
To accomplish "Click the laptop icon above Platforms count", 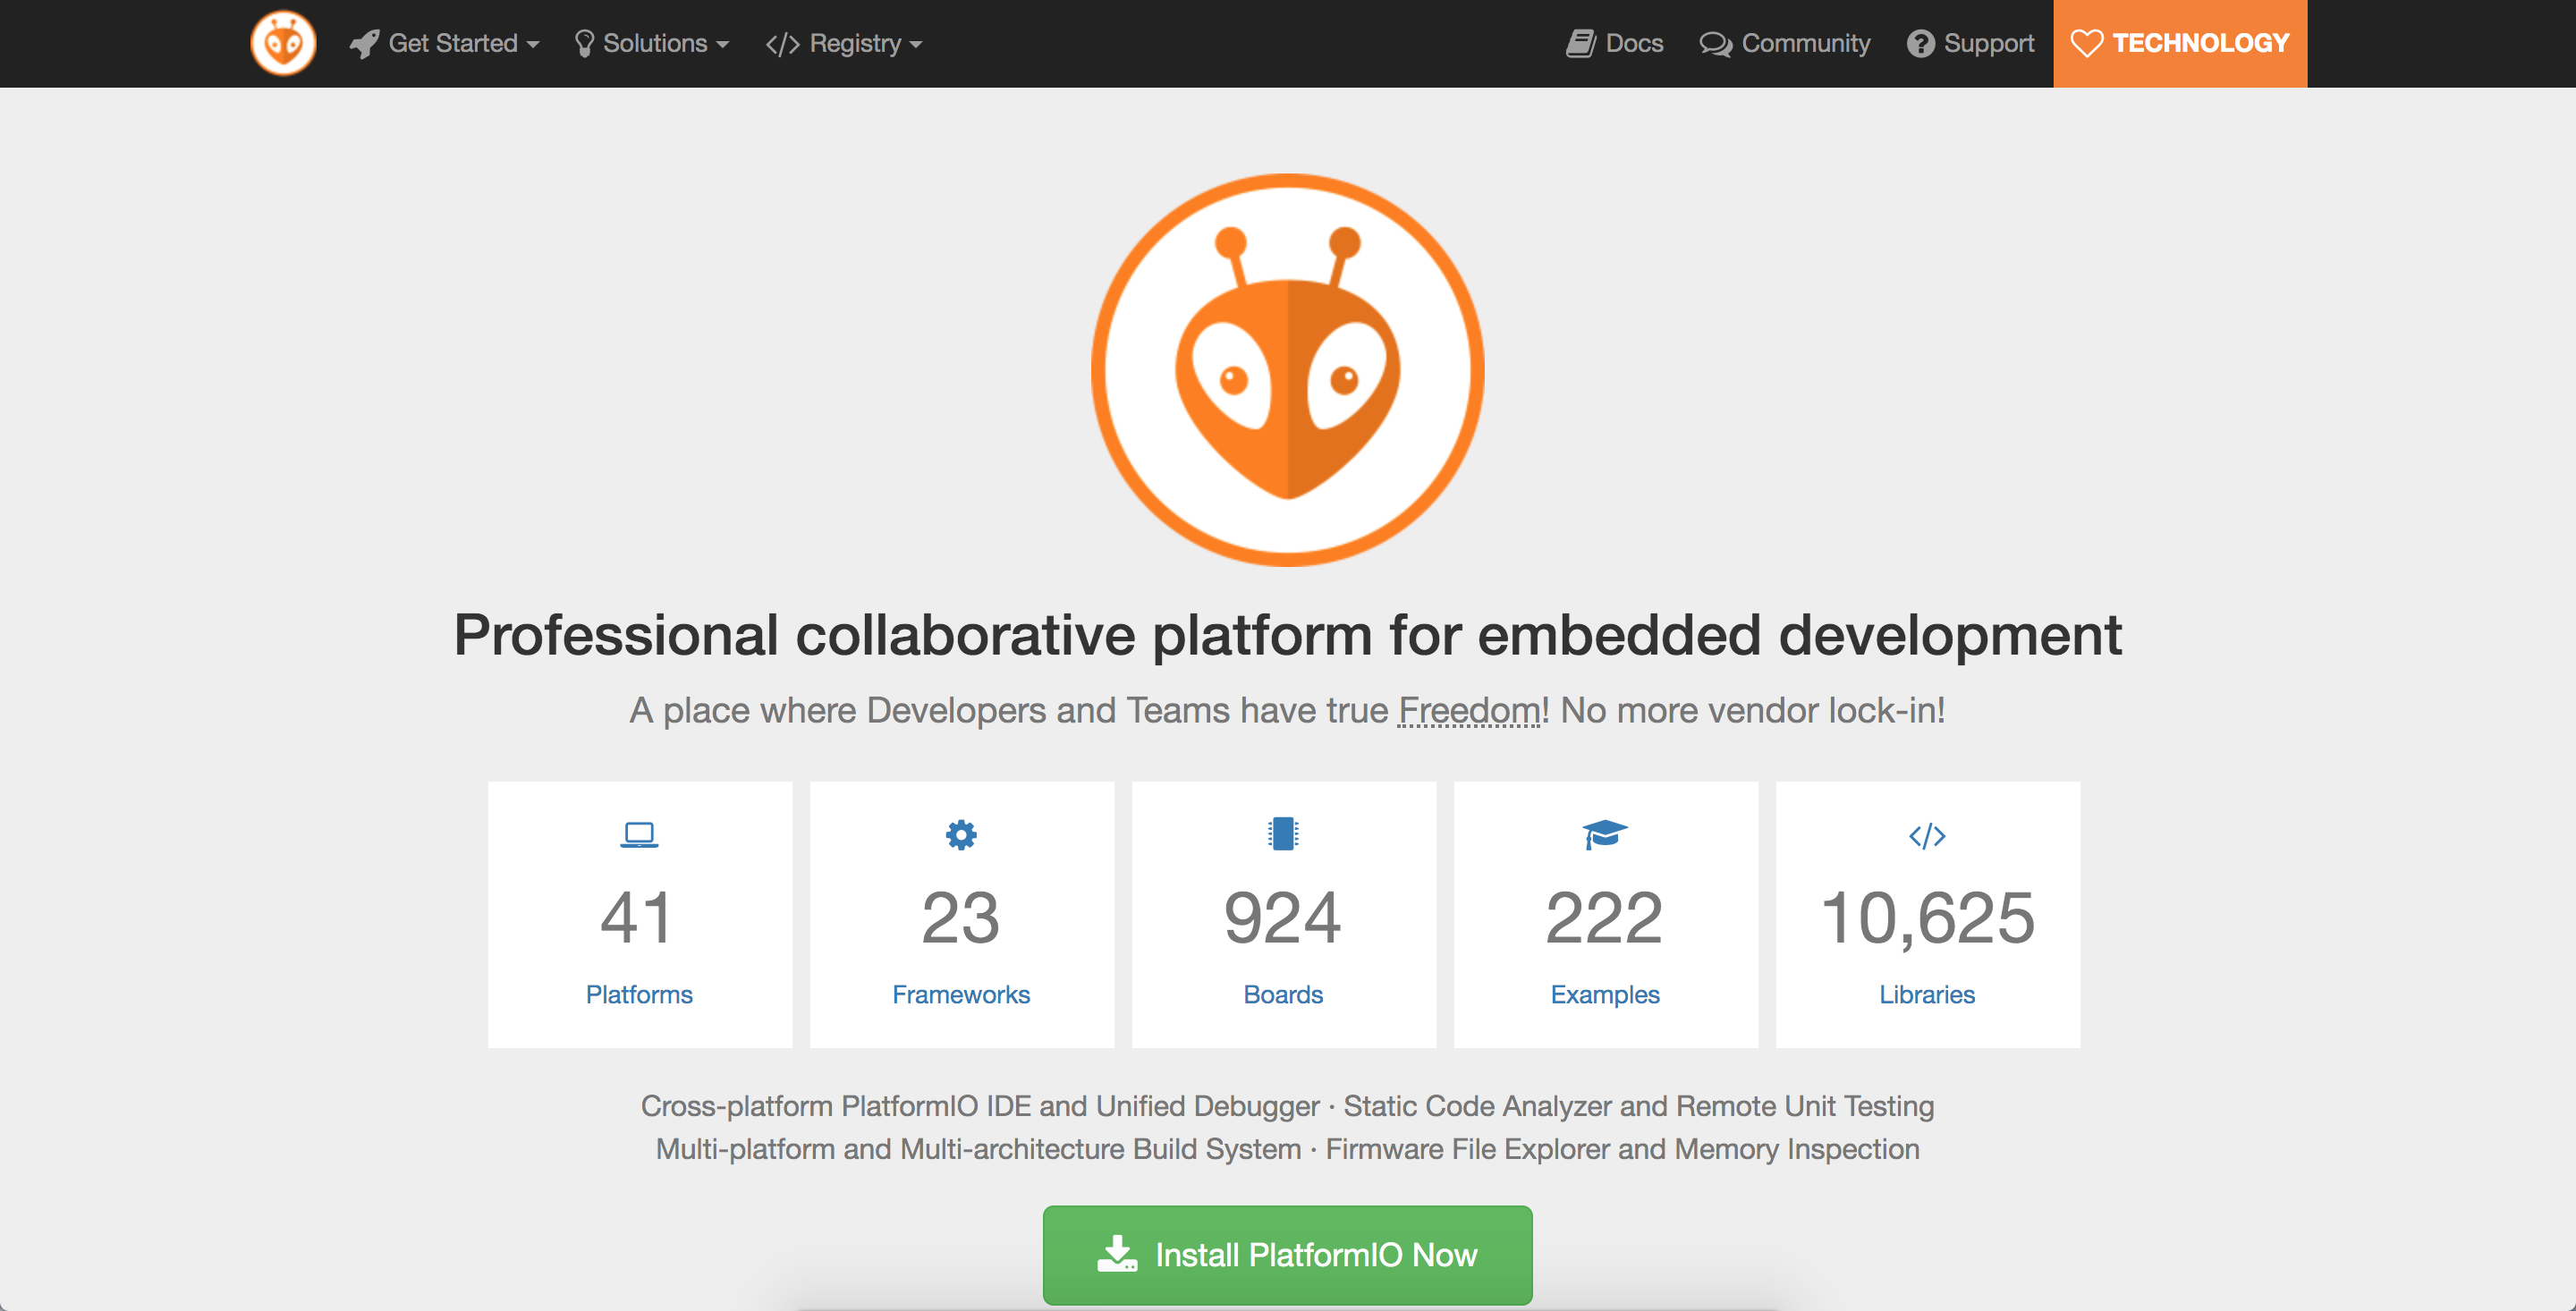I will pyautogui.click(x=639, y=834).
